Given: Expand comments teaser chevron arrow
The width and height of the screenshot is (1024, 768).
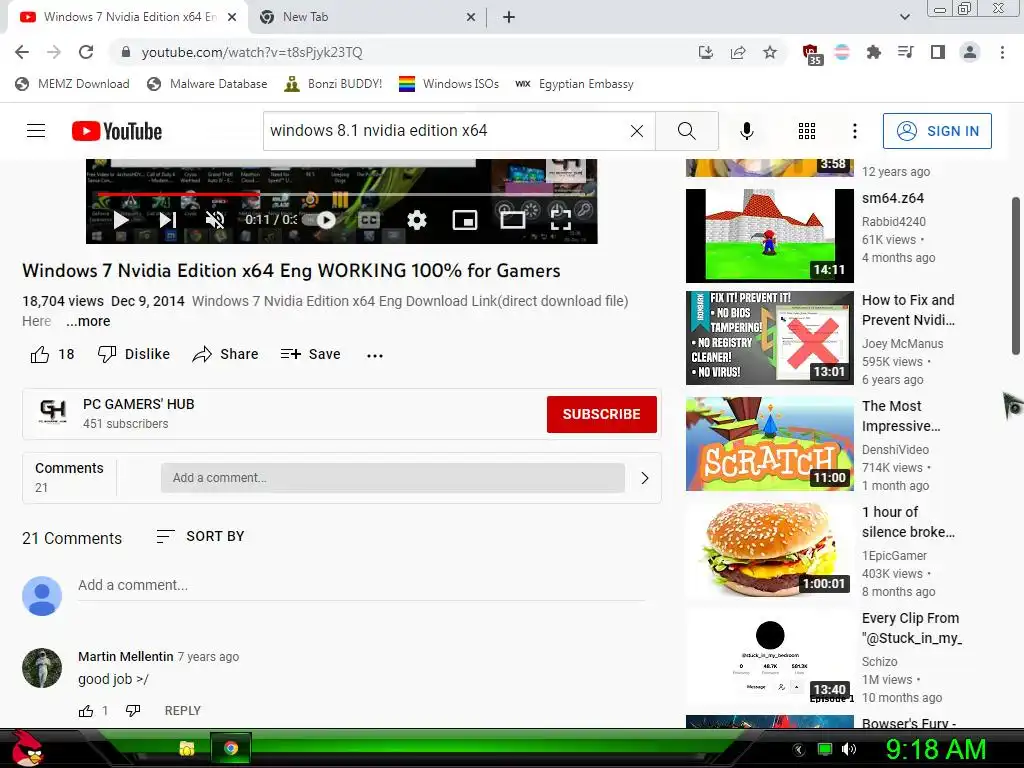Looking at the screenshot, I should click(x=645, y=478).
